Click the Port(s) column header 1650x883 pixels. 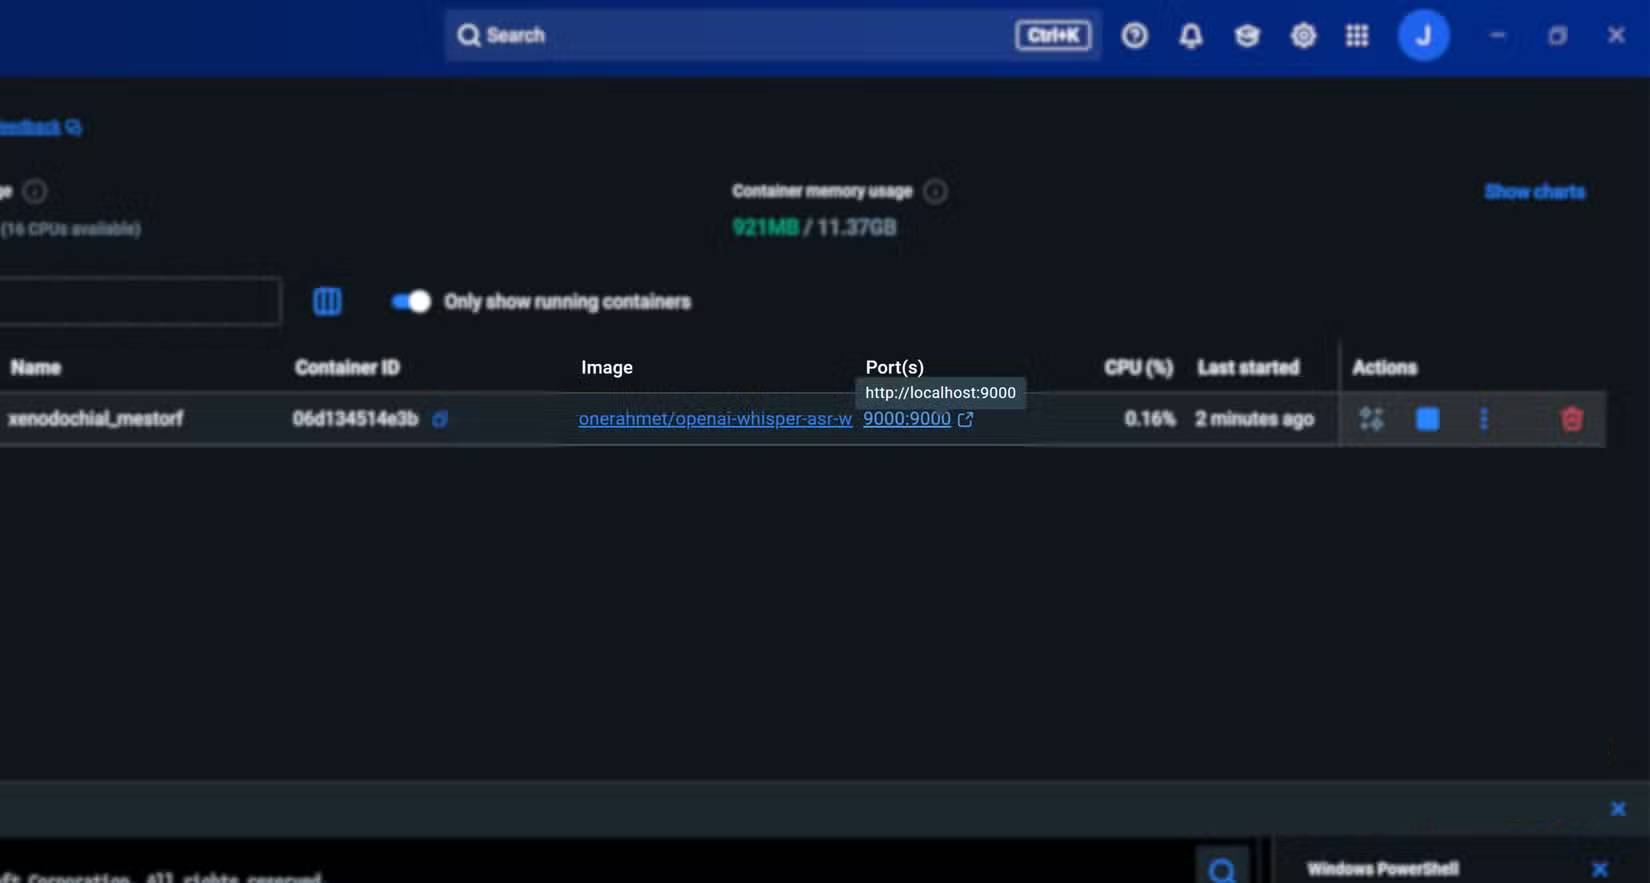coord(895,367)
